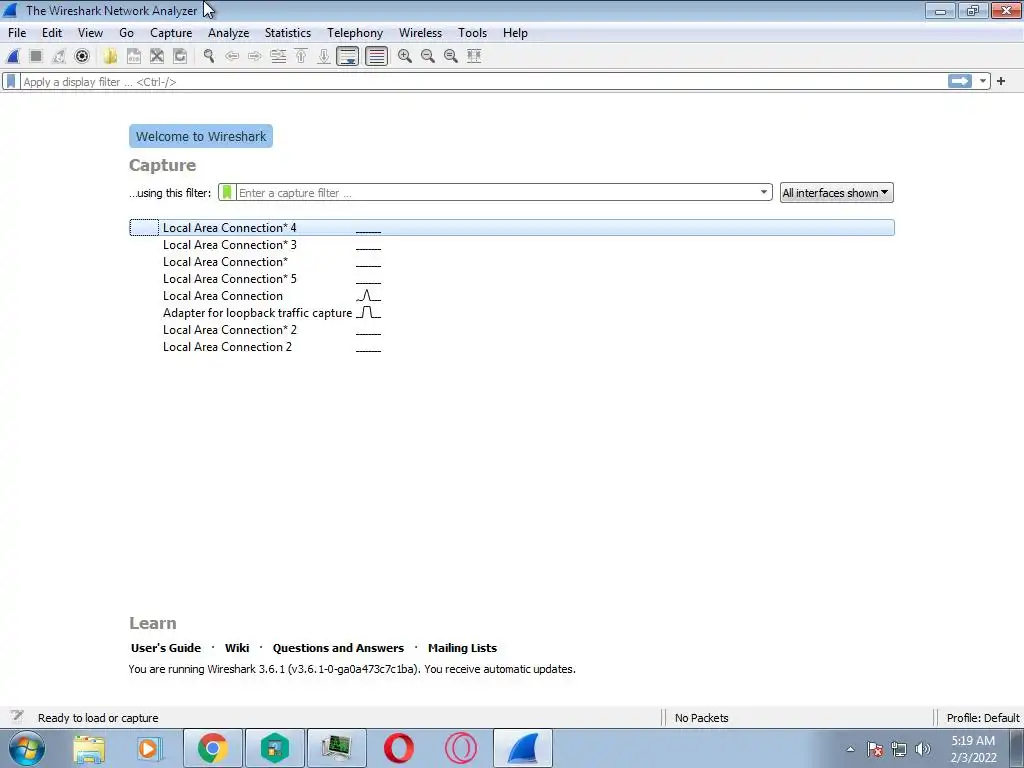The height and width of the screenshot is (768, 1024).
Task: Open the Capture menu
Action: point(171,33)
